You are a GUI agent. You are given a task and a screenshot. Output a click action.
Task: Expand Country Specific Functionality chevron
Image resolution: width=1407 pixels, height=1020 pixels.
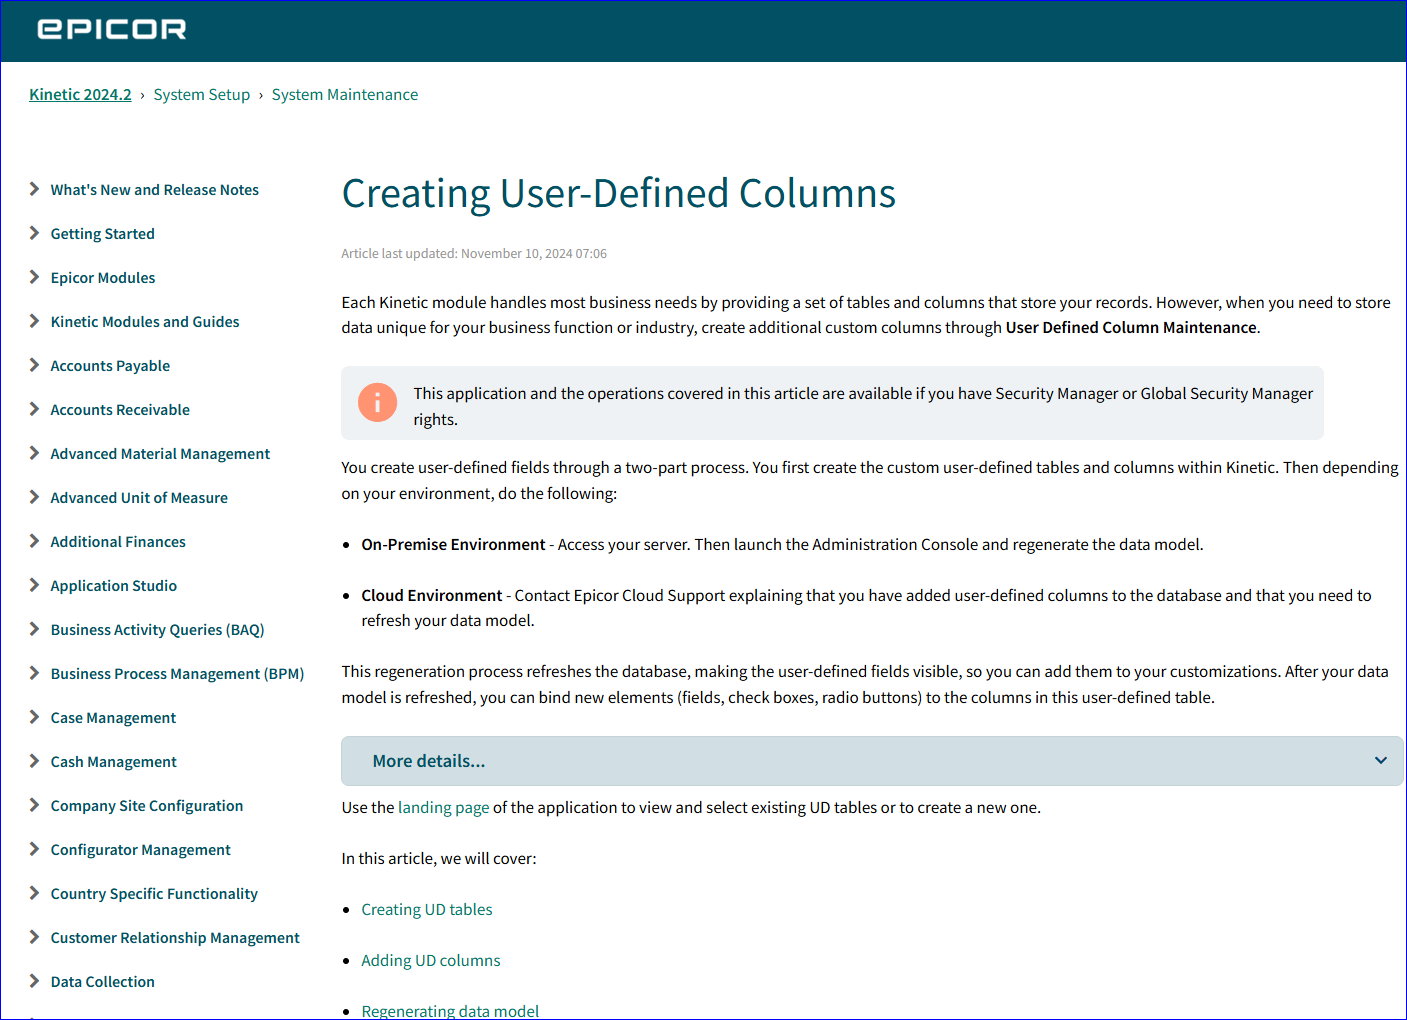(x=34, y=893)
